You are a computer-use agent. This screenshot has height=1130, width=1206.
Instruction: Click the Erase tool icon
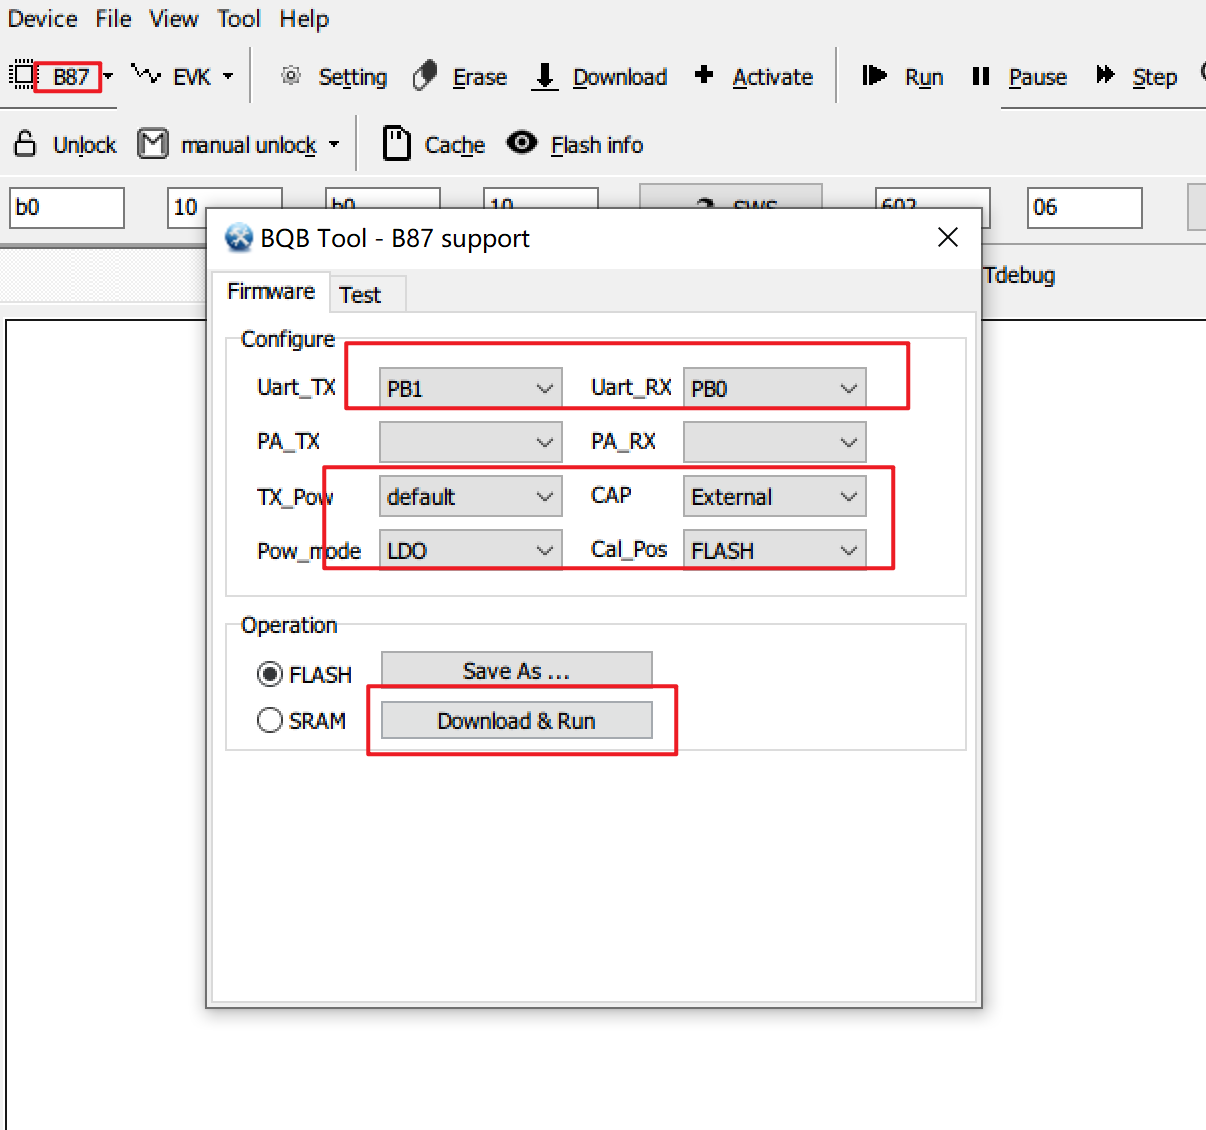pos(425,76)
